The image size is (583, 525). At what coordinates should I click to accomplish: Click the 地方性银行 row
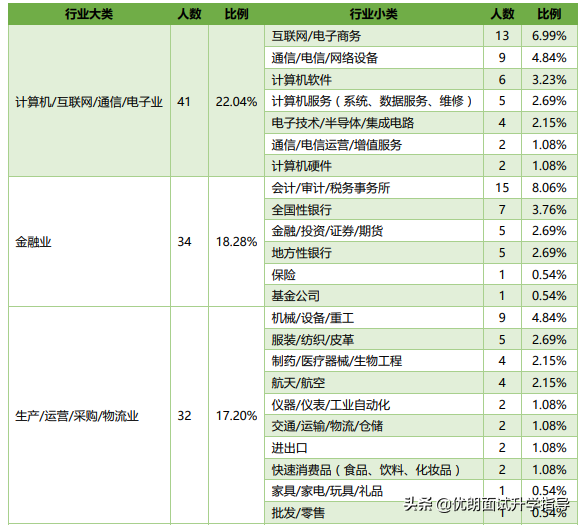pos(421,253)
